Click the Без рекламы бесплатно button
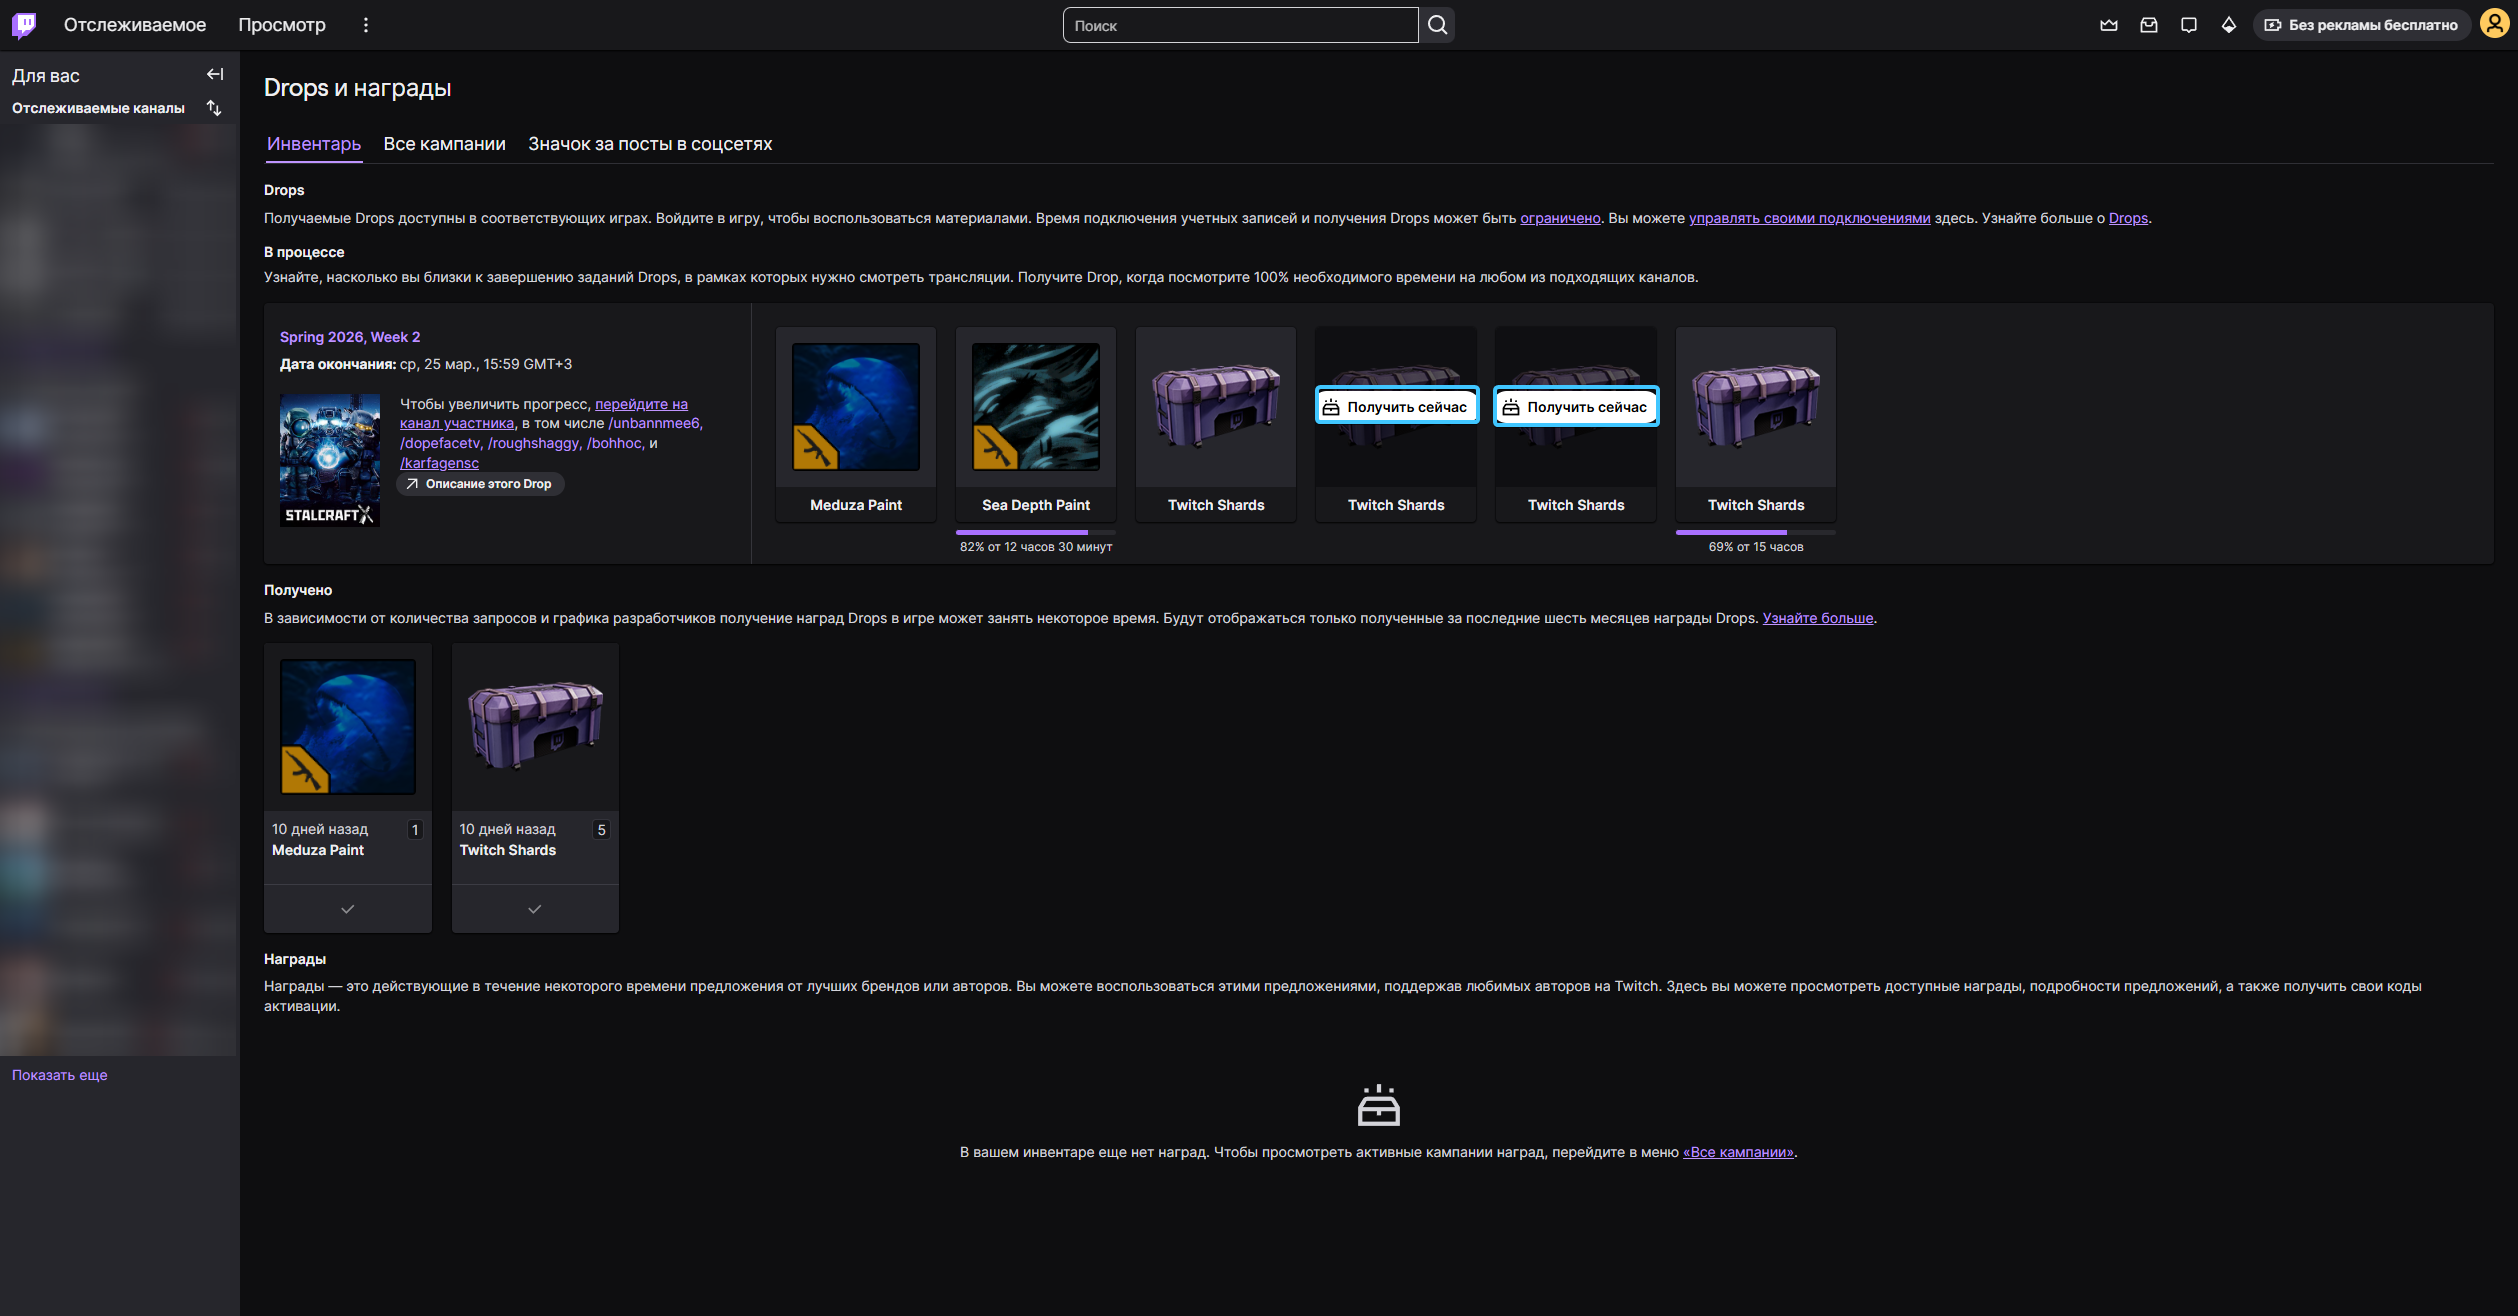 click(2361, 25)
